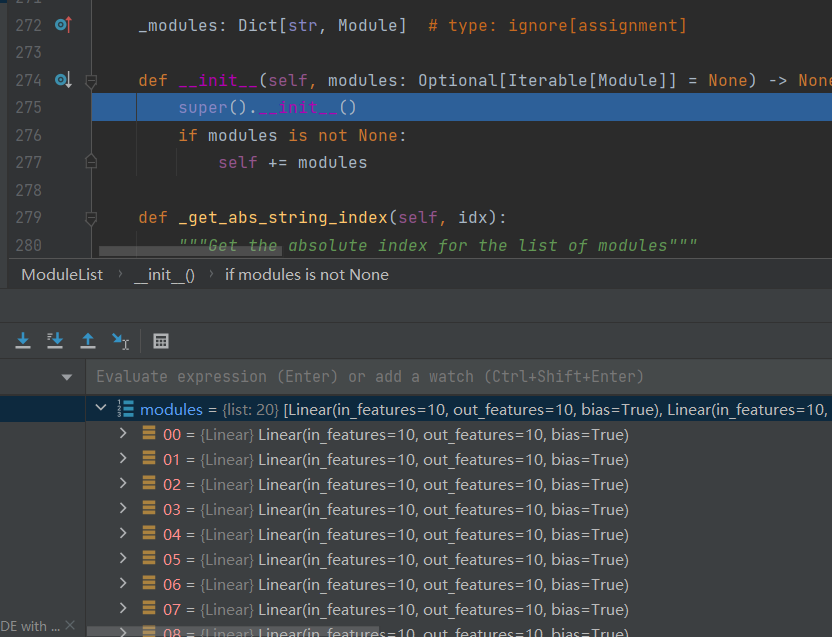Expand list element 05 in the debugger
The image size is (832, 637).
coord(122,559)
